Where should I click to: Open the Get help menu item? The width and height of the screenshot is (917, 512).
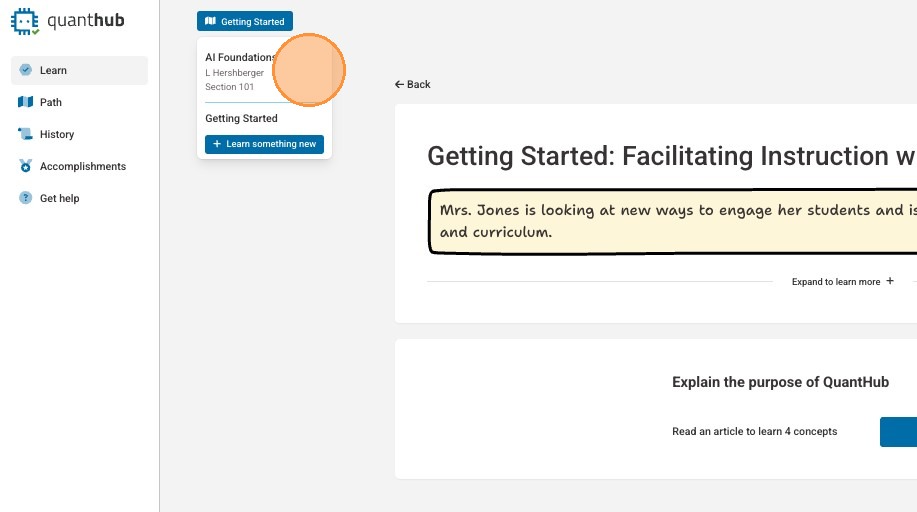[x=60, y=198]
